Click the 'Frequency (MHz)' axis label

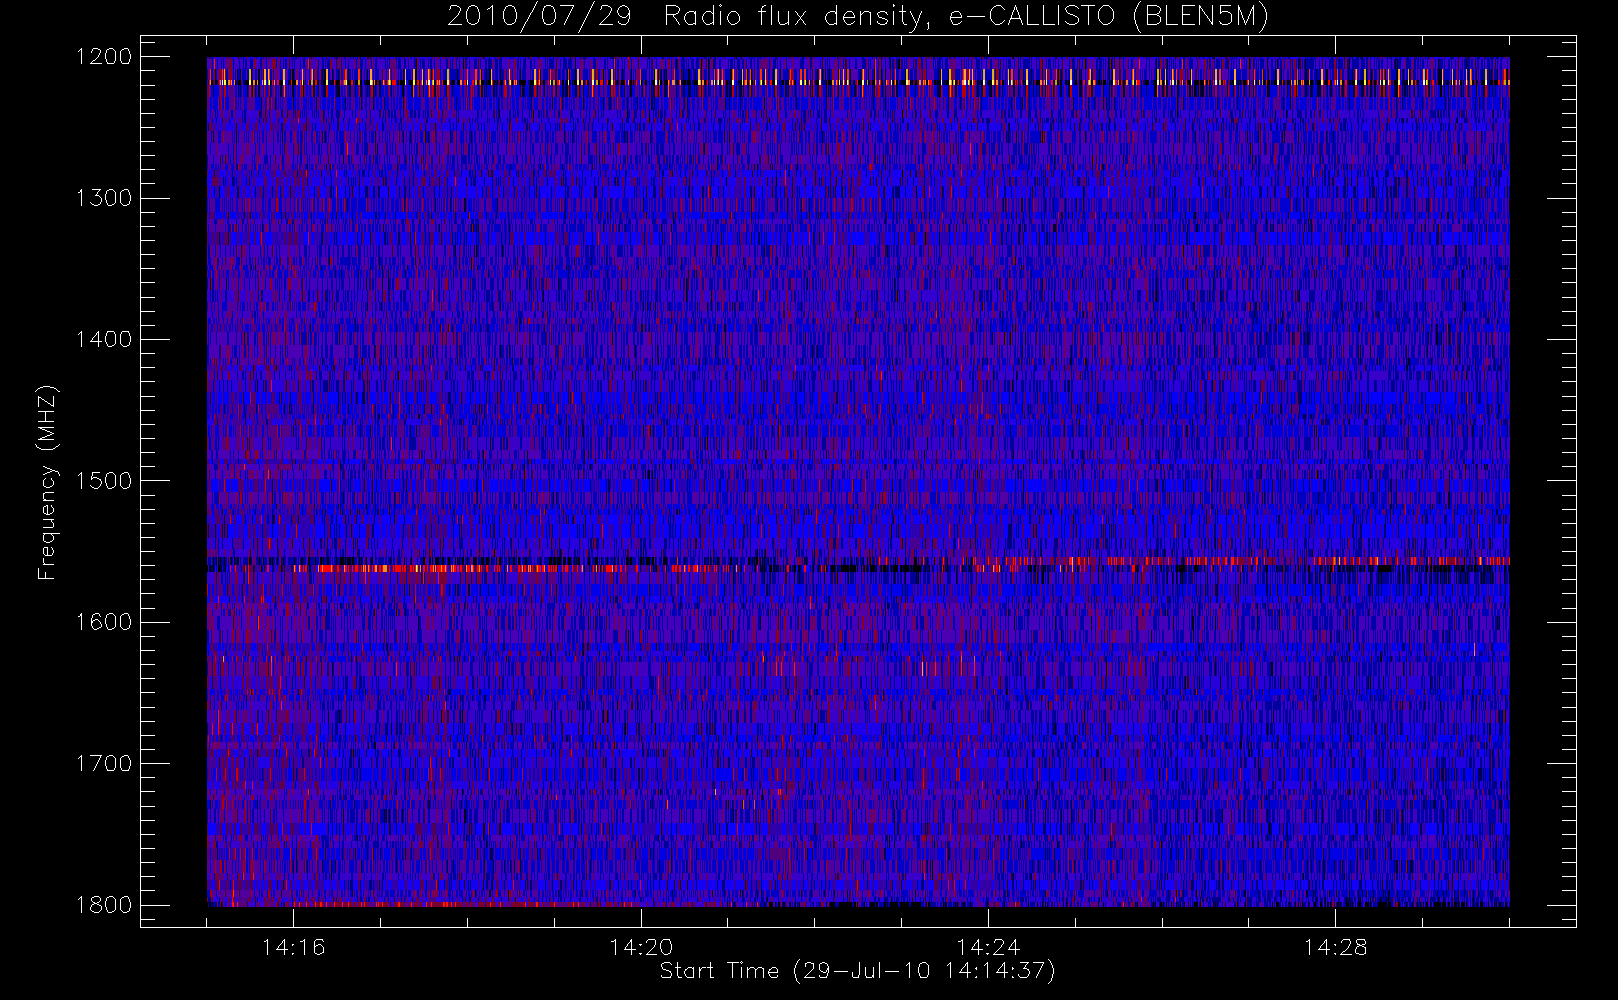point(47,483)
